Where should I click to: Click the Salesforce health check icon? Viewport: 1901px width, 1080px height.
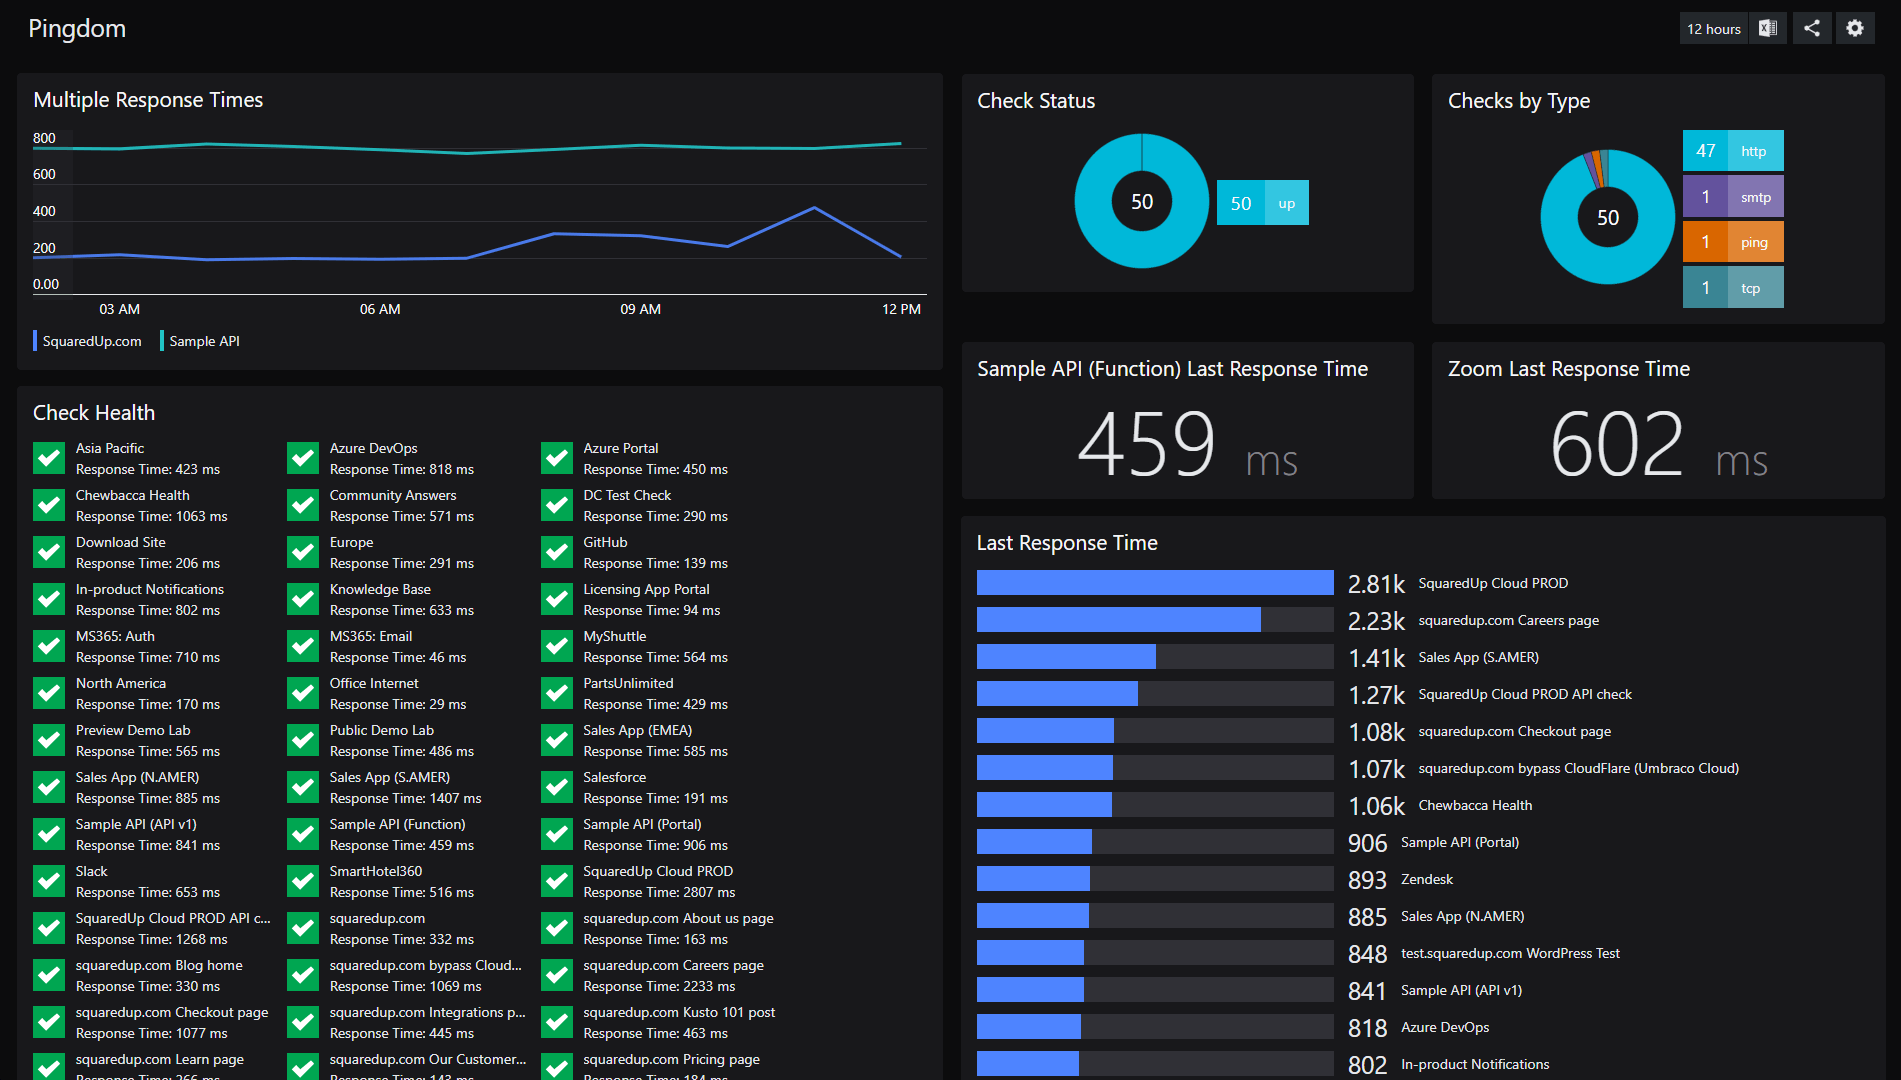click(557, 787)
